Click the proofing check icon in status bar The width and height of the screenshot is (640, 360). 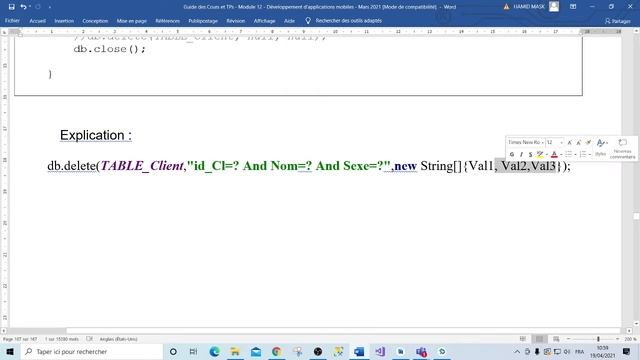point(89,339)
